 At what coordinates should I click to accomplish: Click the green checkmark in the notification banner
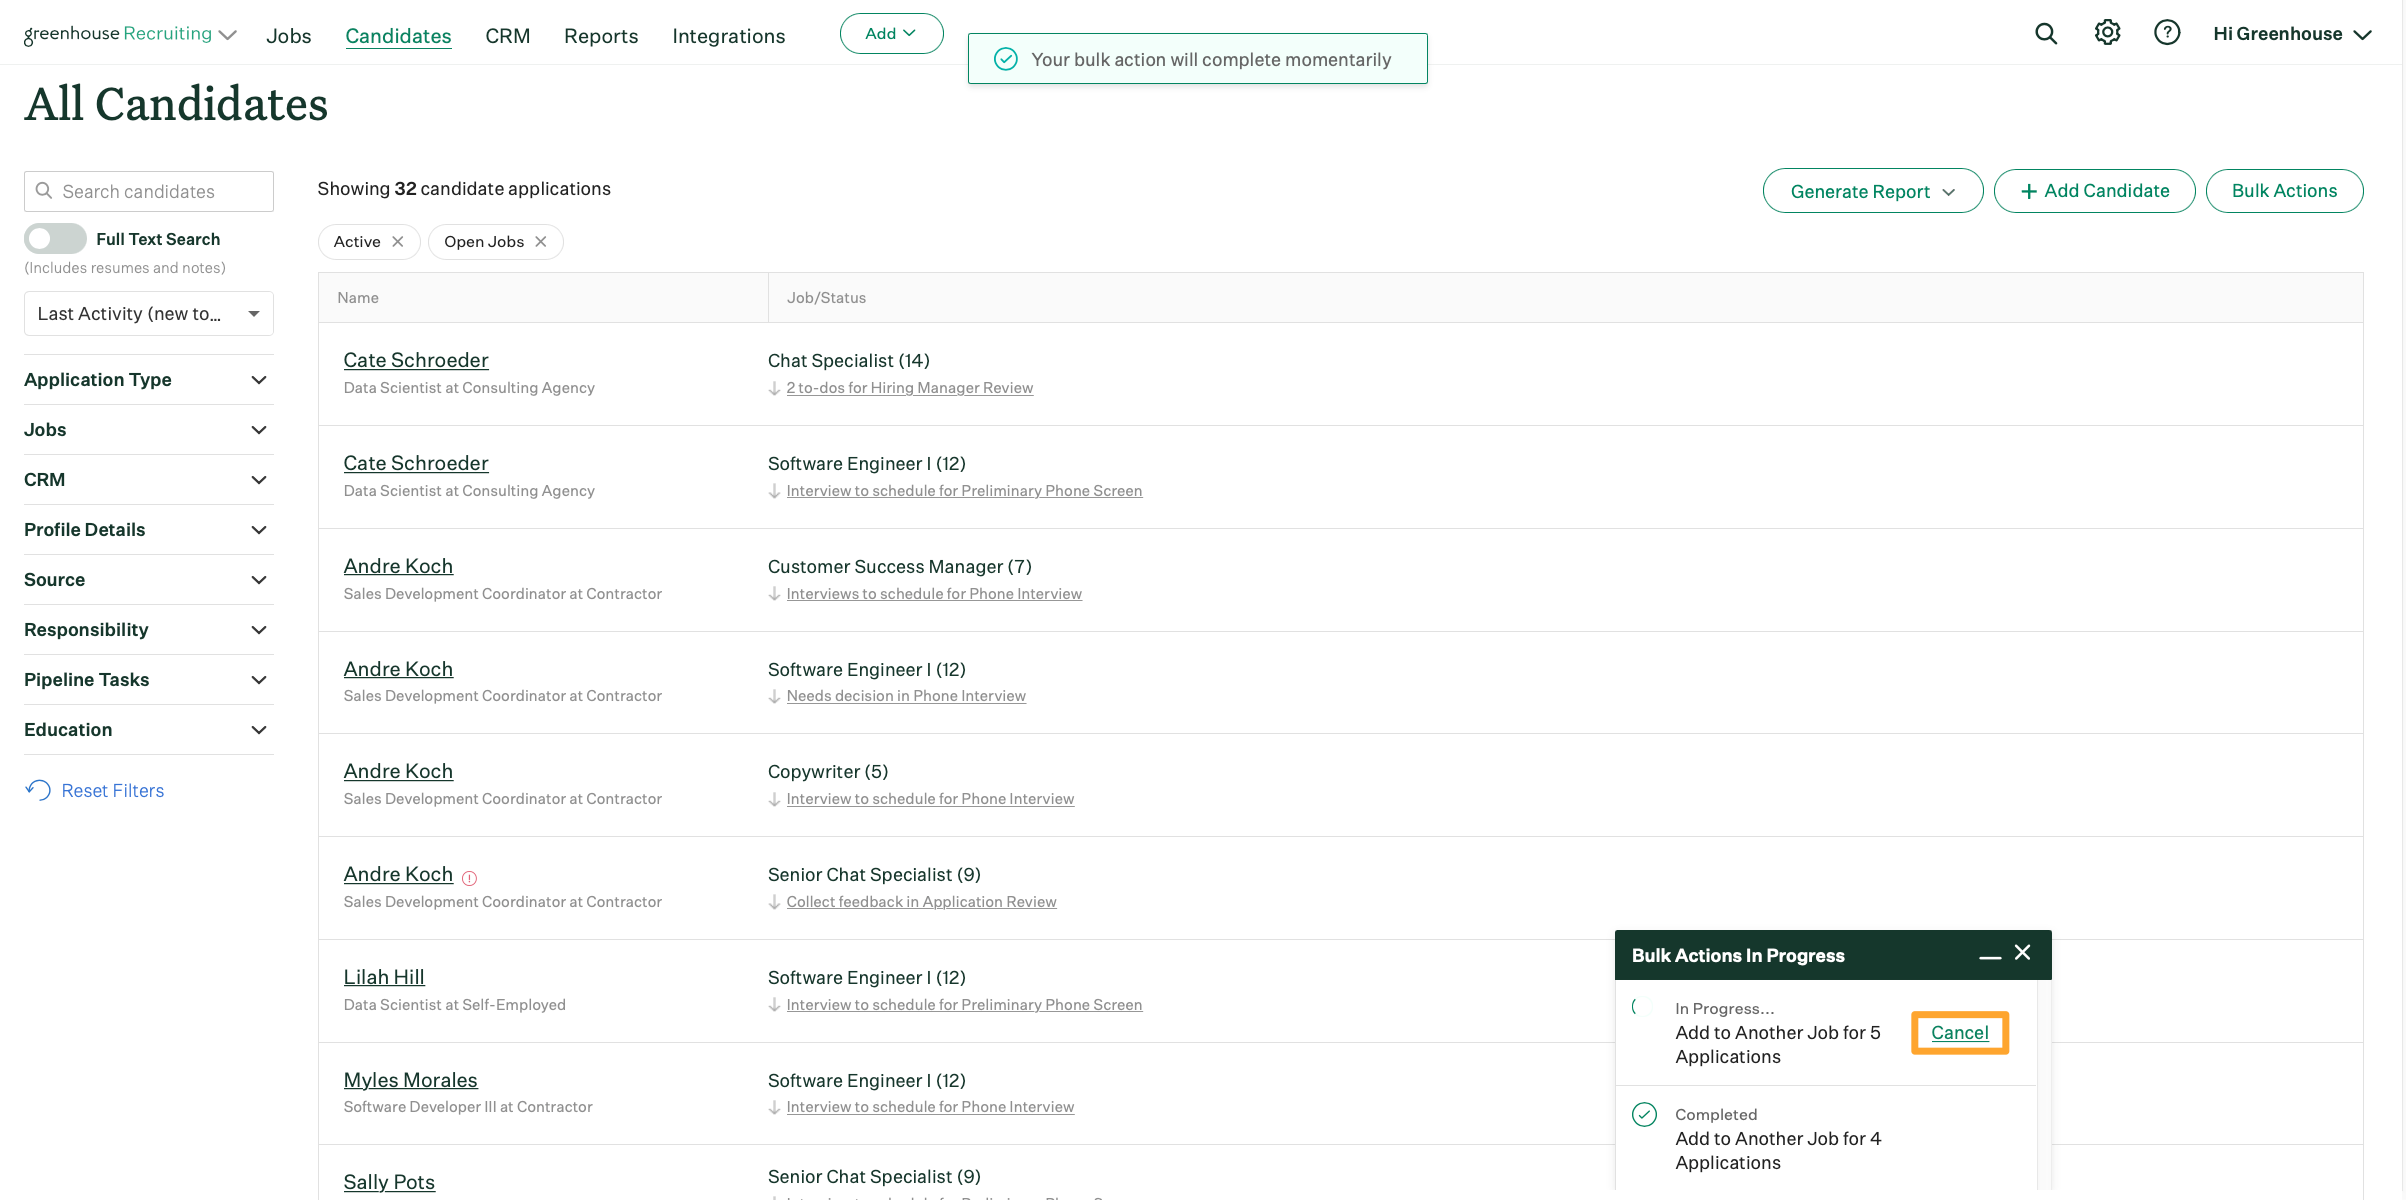[x=1006, y=59]
